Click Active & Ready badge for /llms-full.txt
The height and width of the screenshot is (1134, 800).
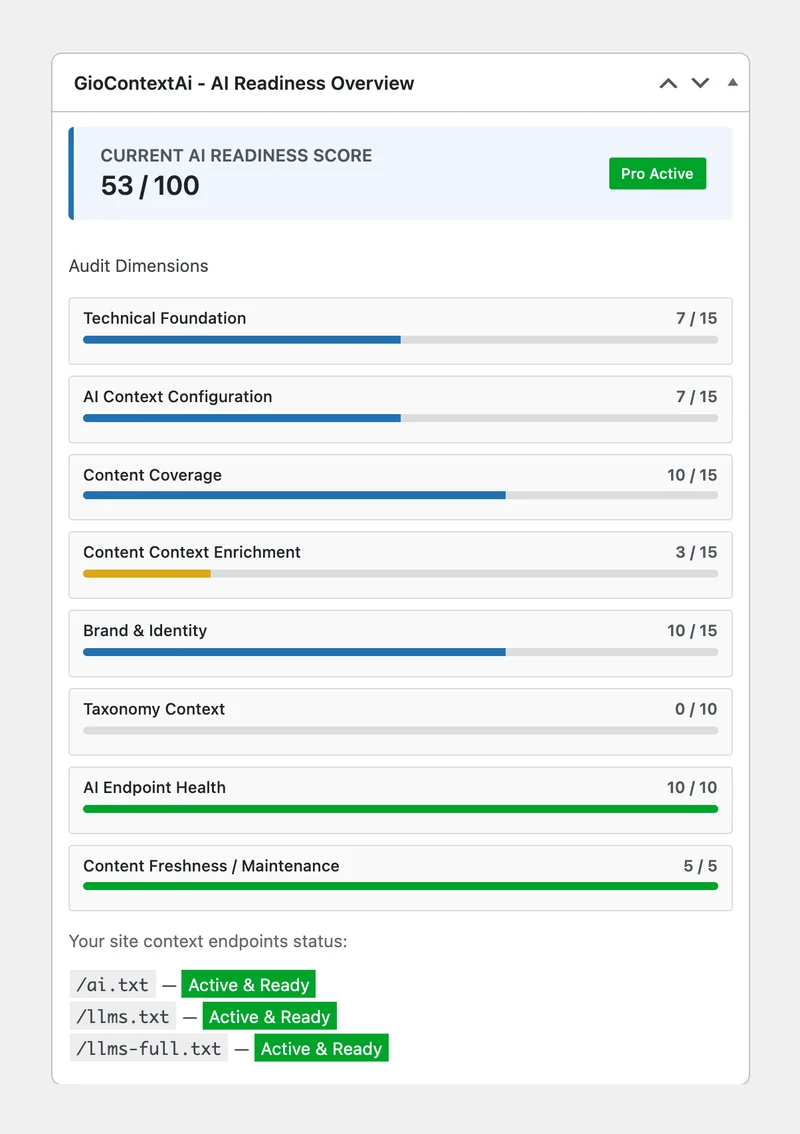pyautogui.click(x=321, y=1049)
